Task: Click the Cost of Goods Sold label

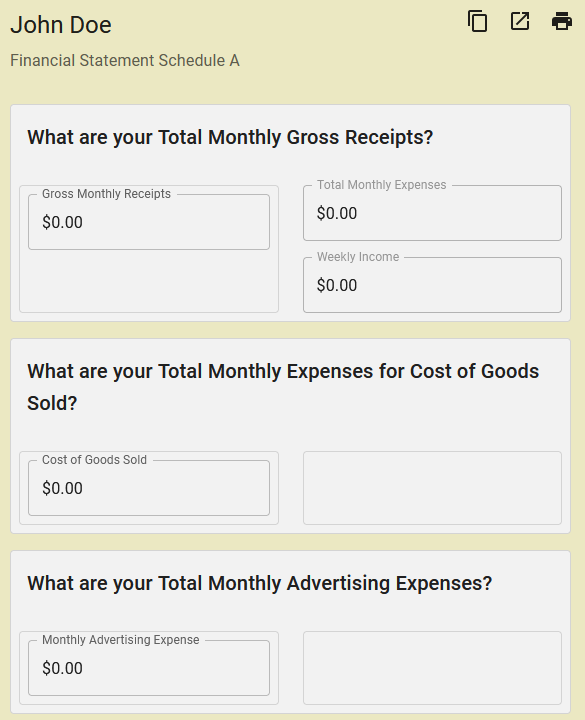Action: pyautogui.click(x=95, y=460)
